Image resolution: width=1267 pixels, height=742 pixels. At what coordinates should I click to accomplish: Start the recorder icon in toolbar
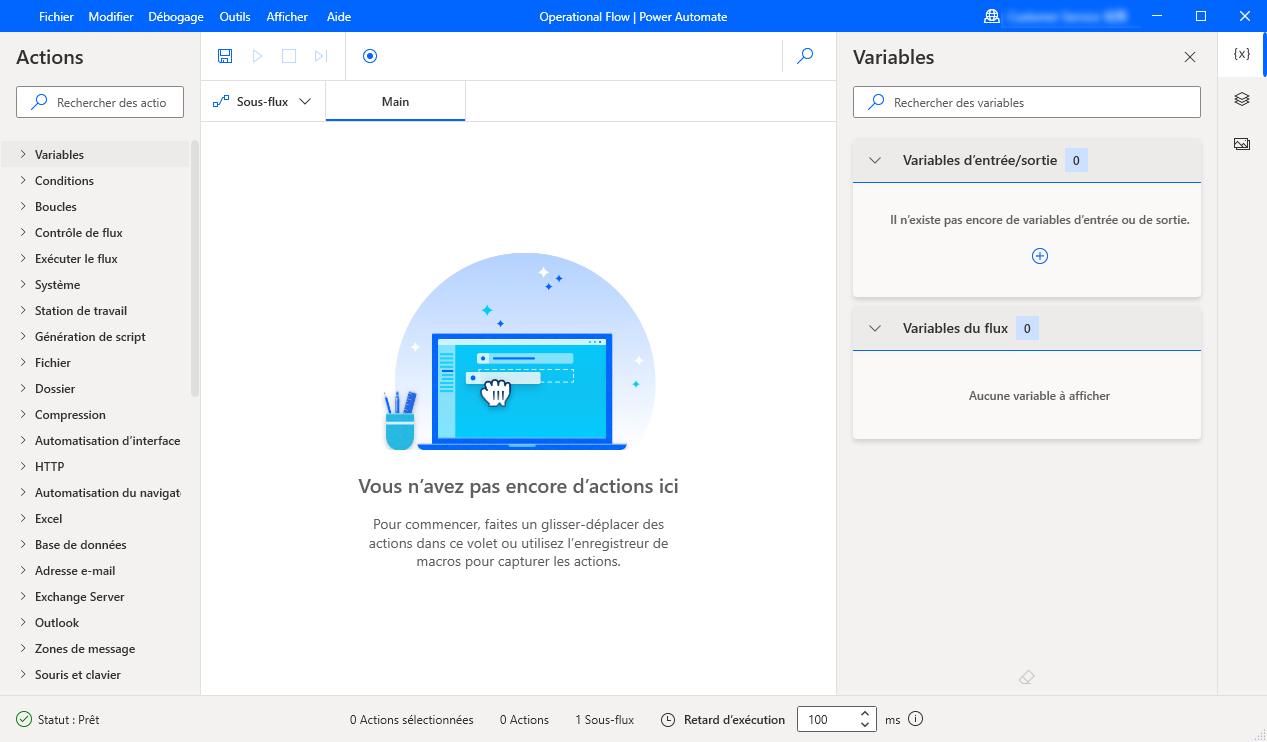tap(370, 56)
